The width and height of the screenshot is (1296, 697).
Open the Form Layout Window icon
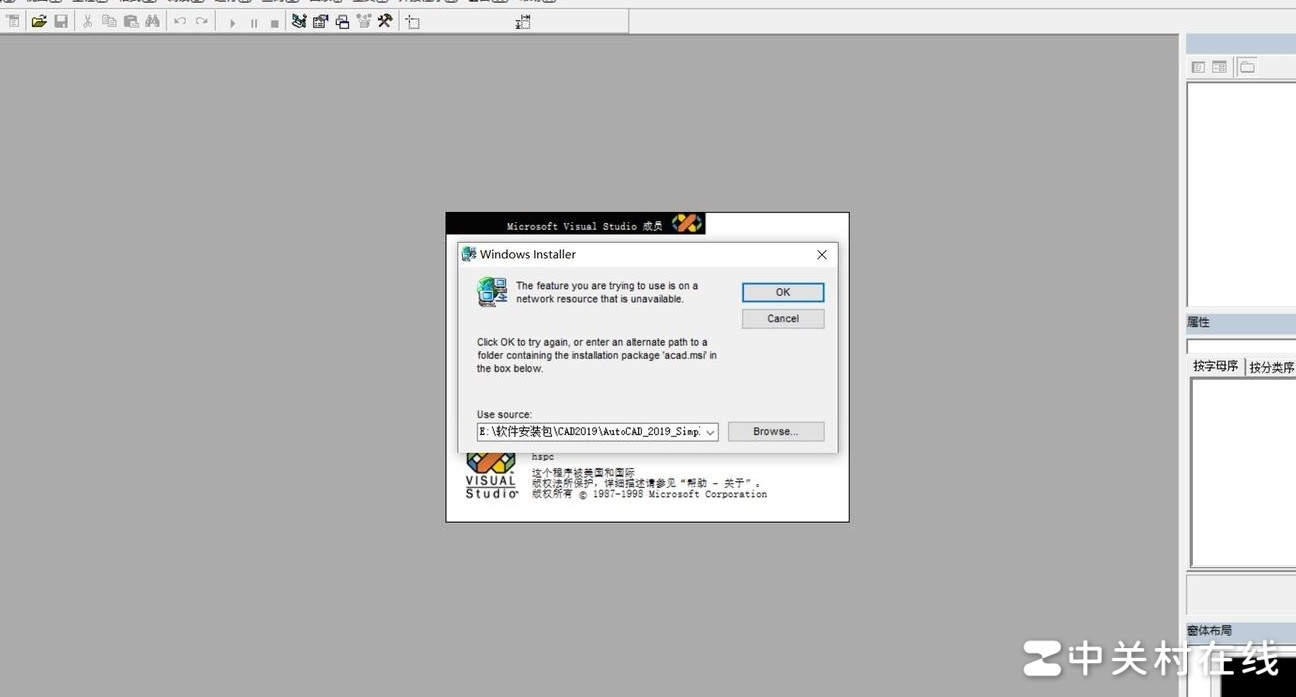click(x=342, y=21)
